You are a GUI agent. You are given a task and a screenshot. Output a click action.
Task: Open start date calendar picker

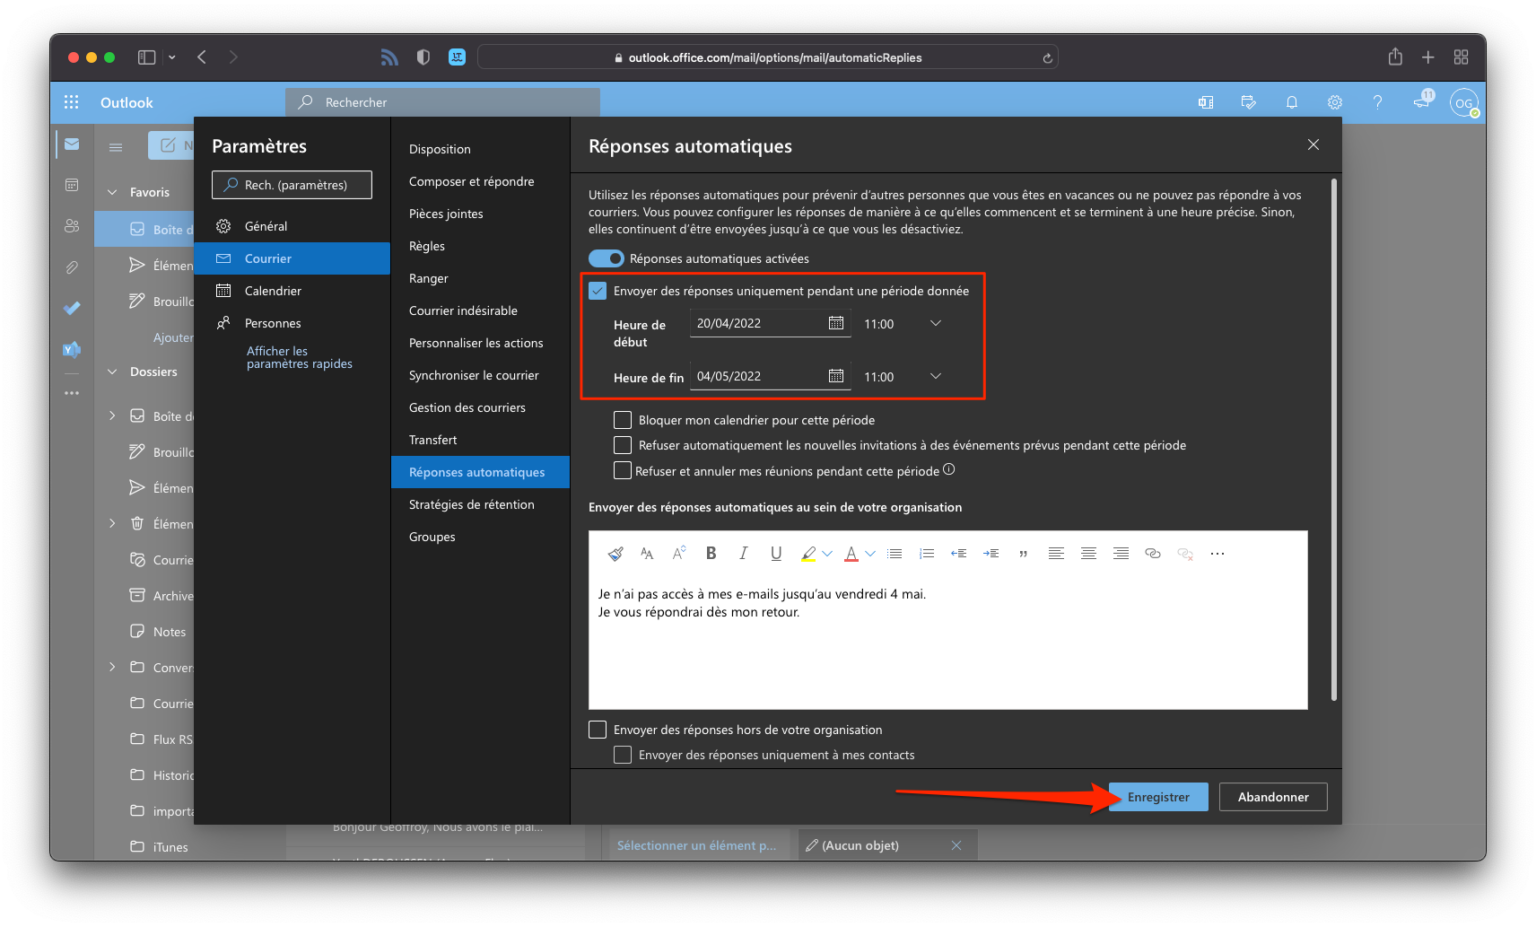836,323
